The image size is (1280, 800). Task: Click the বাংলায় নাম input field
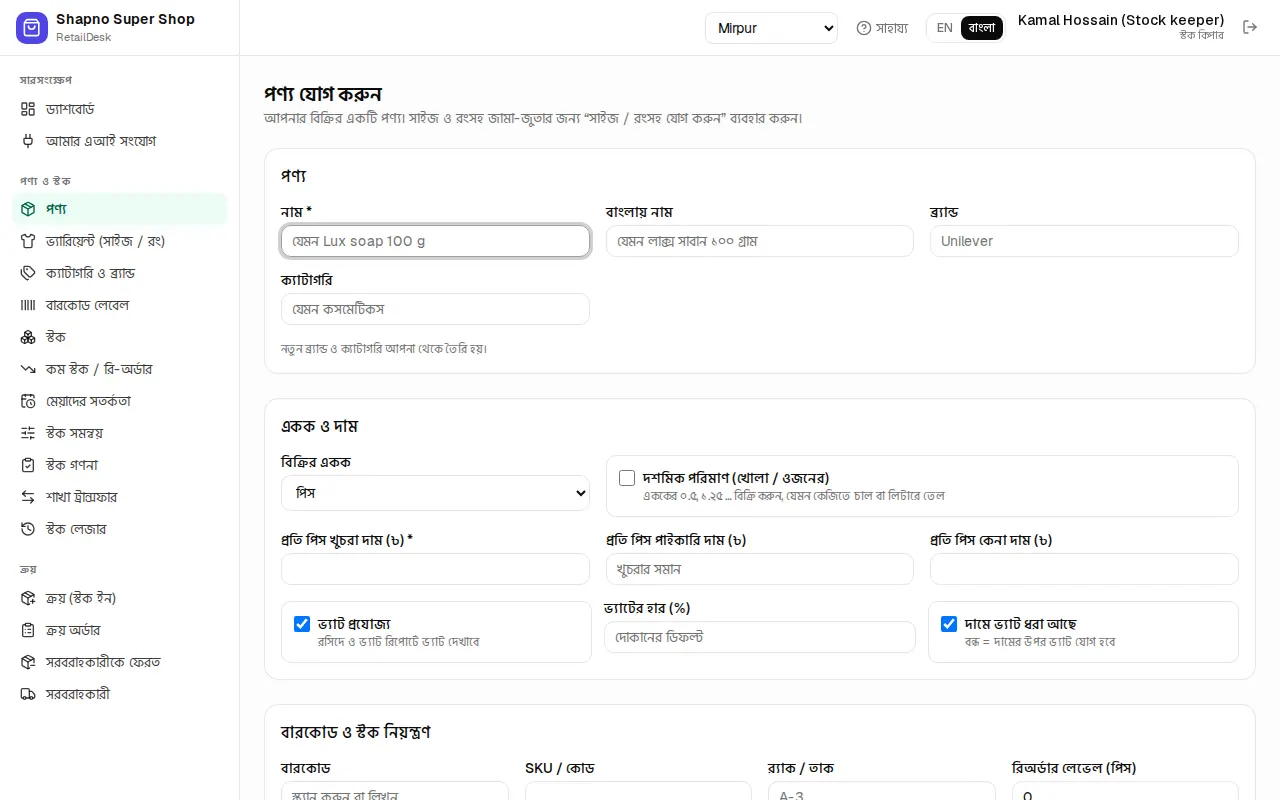coord(760,241)
